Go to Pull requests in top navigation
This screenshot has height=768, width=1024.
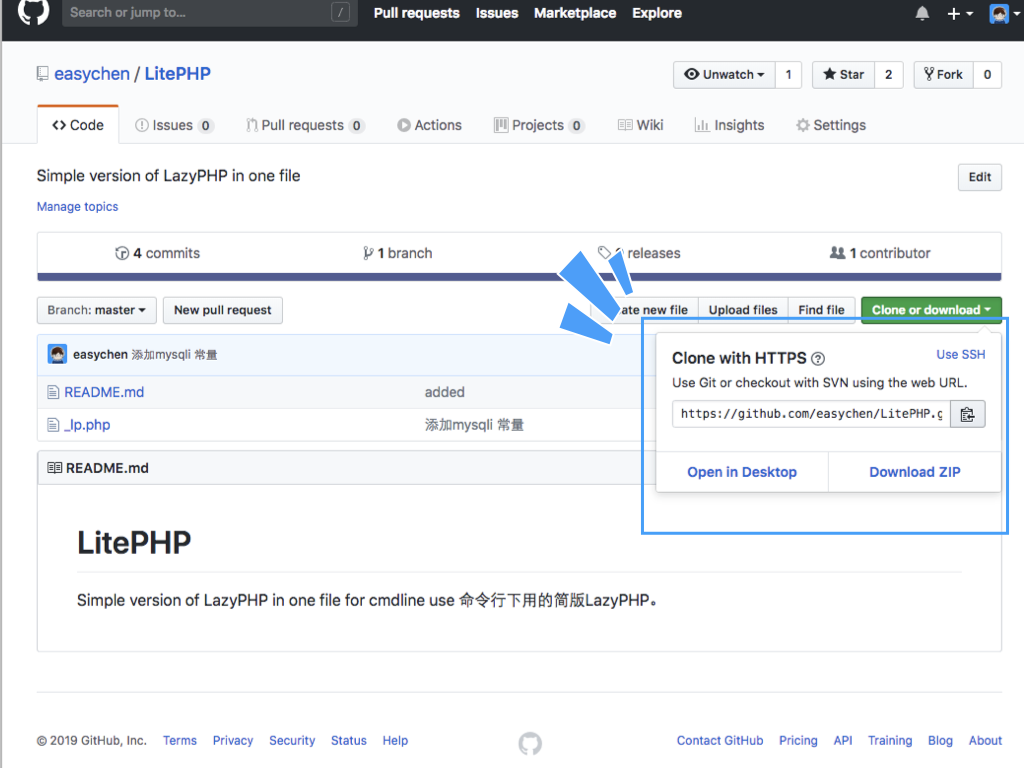point(416,13)
